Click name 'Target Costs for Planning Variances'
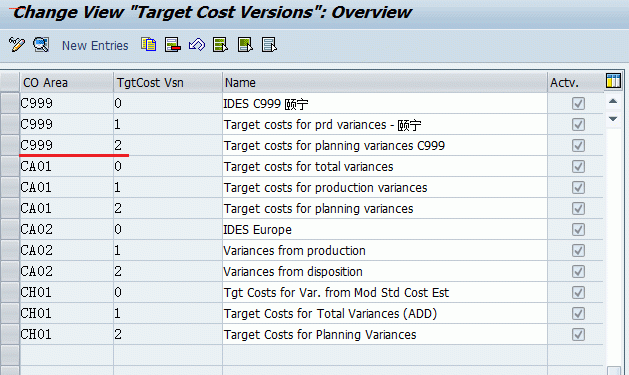Image resolution: width=629 pixels, height=375 pixels. [384, 334]
